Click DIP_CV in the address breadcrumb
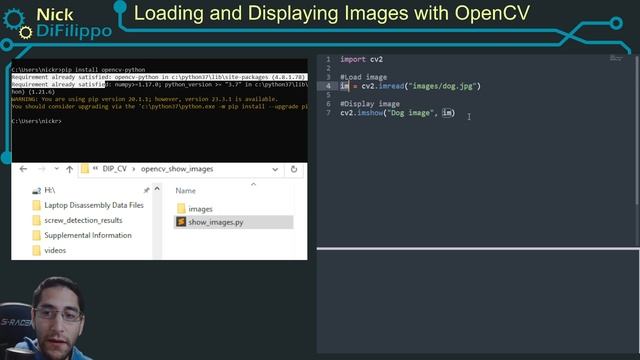Viewport: 640px width, 360px height. click(114, 169)
